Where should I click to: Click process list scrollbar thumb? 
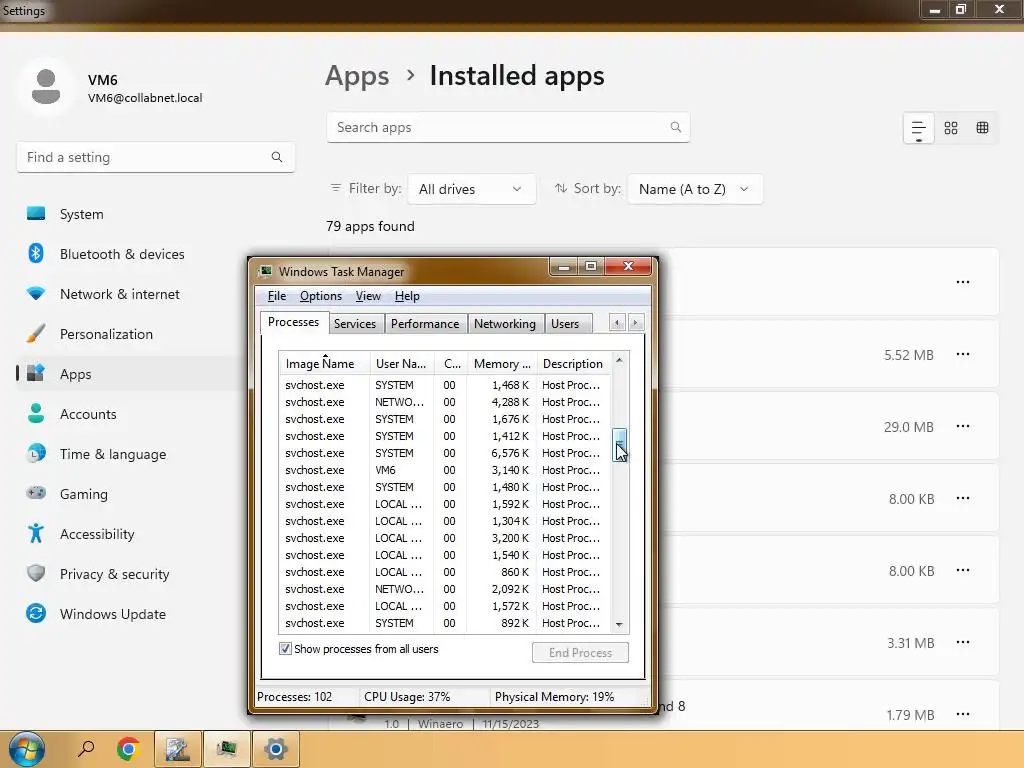pos(619,445)
